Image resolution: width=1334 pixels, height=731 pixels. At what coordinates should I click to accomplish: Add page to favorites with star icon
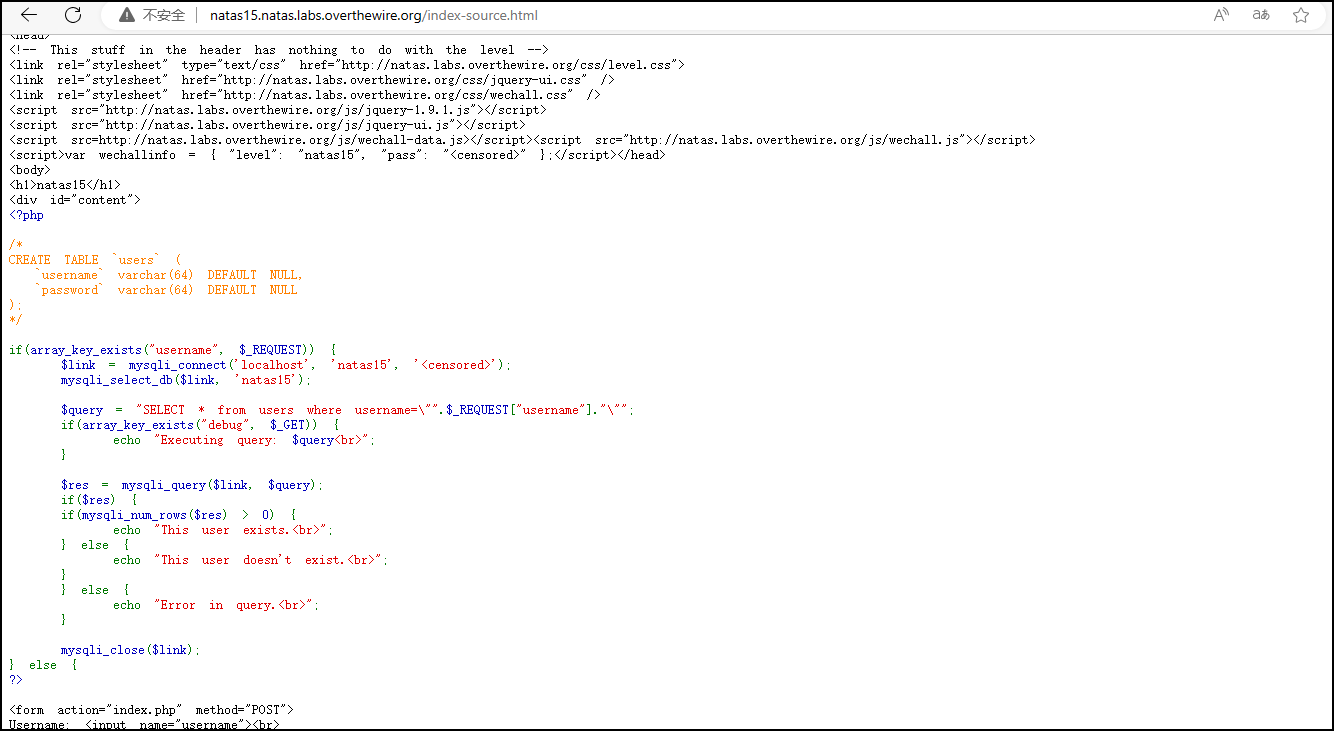[x=1301, y=15]
